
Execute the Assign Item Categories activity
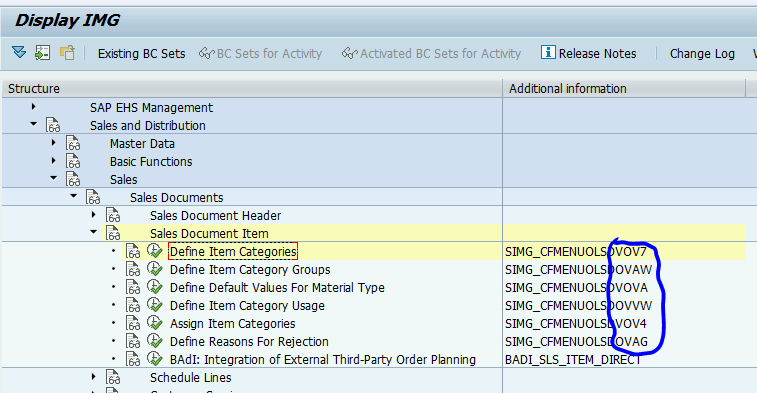click(154, 323)
